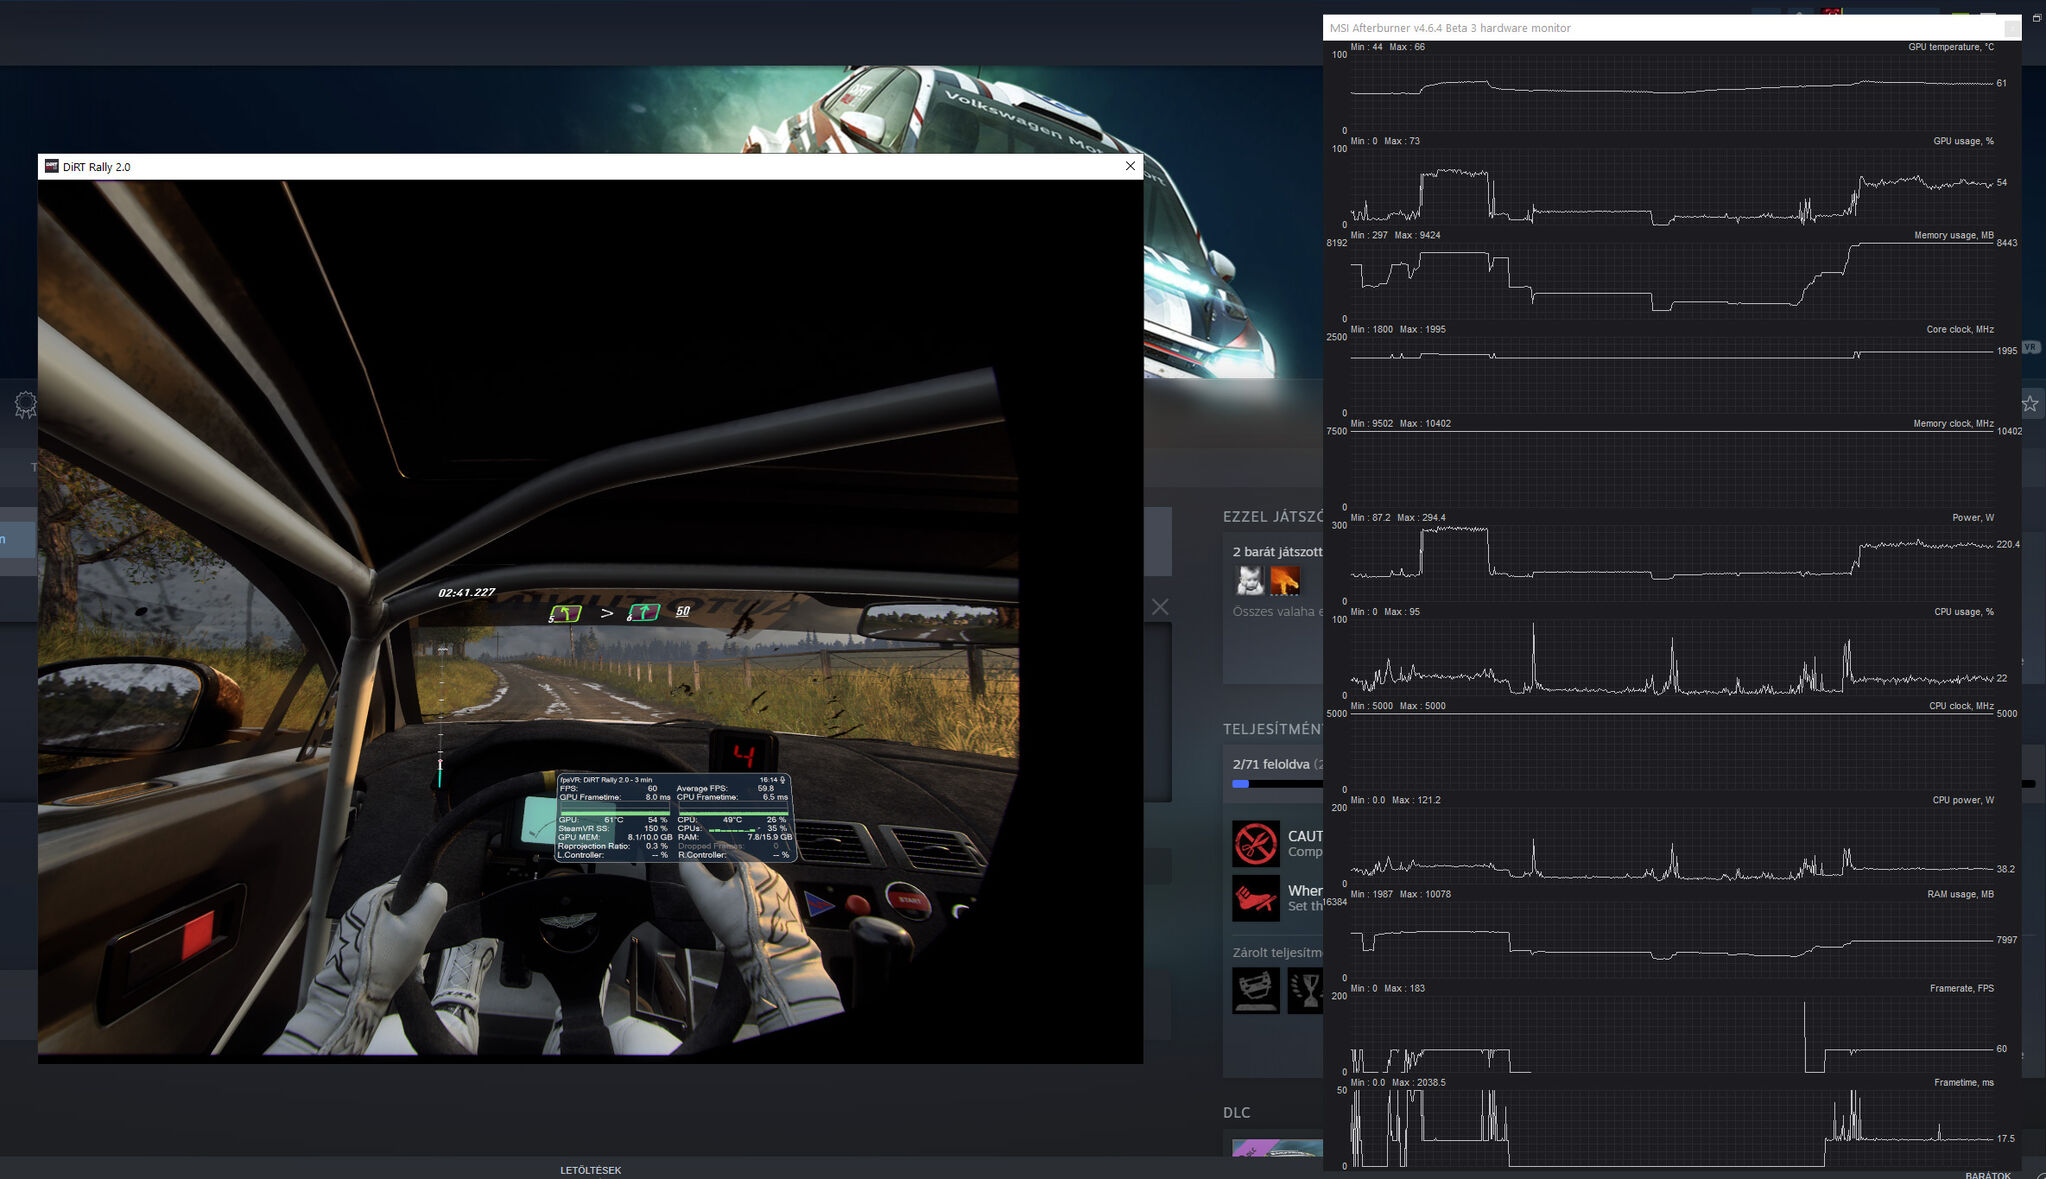Viewport: 2046px width, 1179px height.
Task: Click the TELJESÍTMÉNY section heading
Action: [1273, 729]
